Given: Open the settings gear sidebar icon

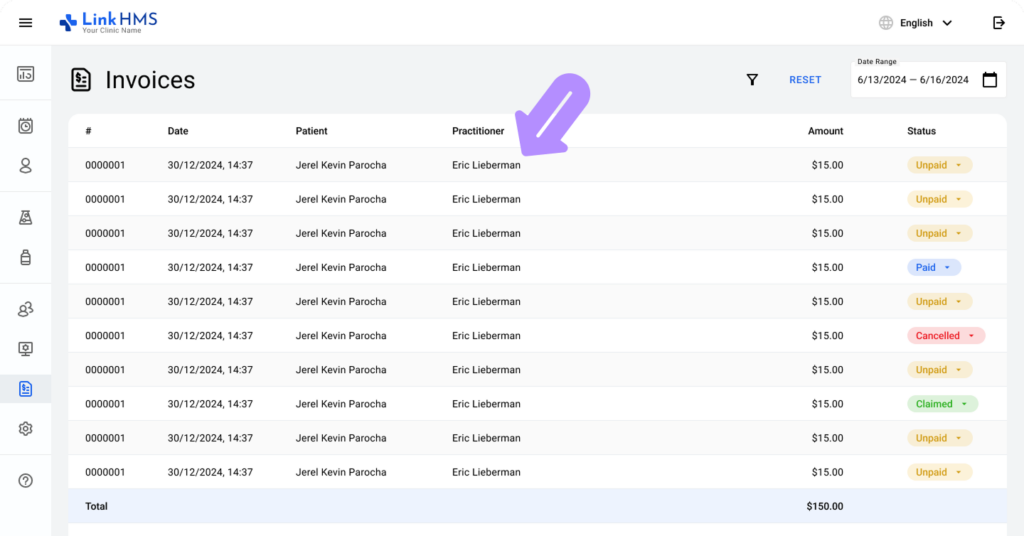Looking at the screenshot, I should 25,429.
